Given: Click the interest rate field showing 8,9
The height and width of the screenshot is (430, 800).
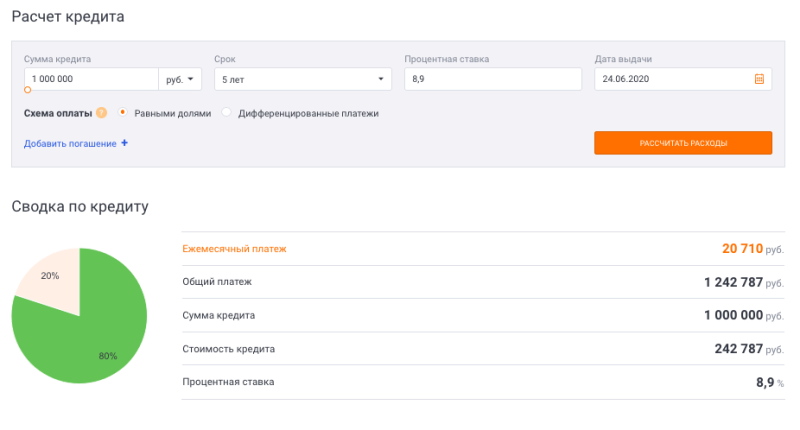Looking at the screenshot, I should pos(493,79).
